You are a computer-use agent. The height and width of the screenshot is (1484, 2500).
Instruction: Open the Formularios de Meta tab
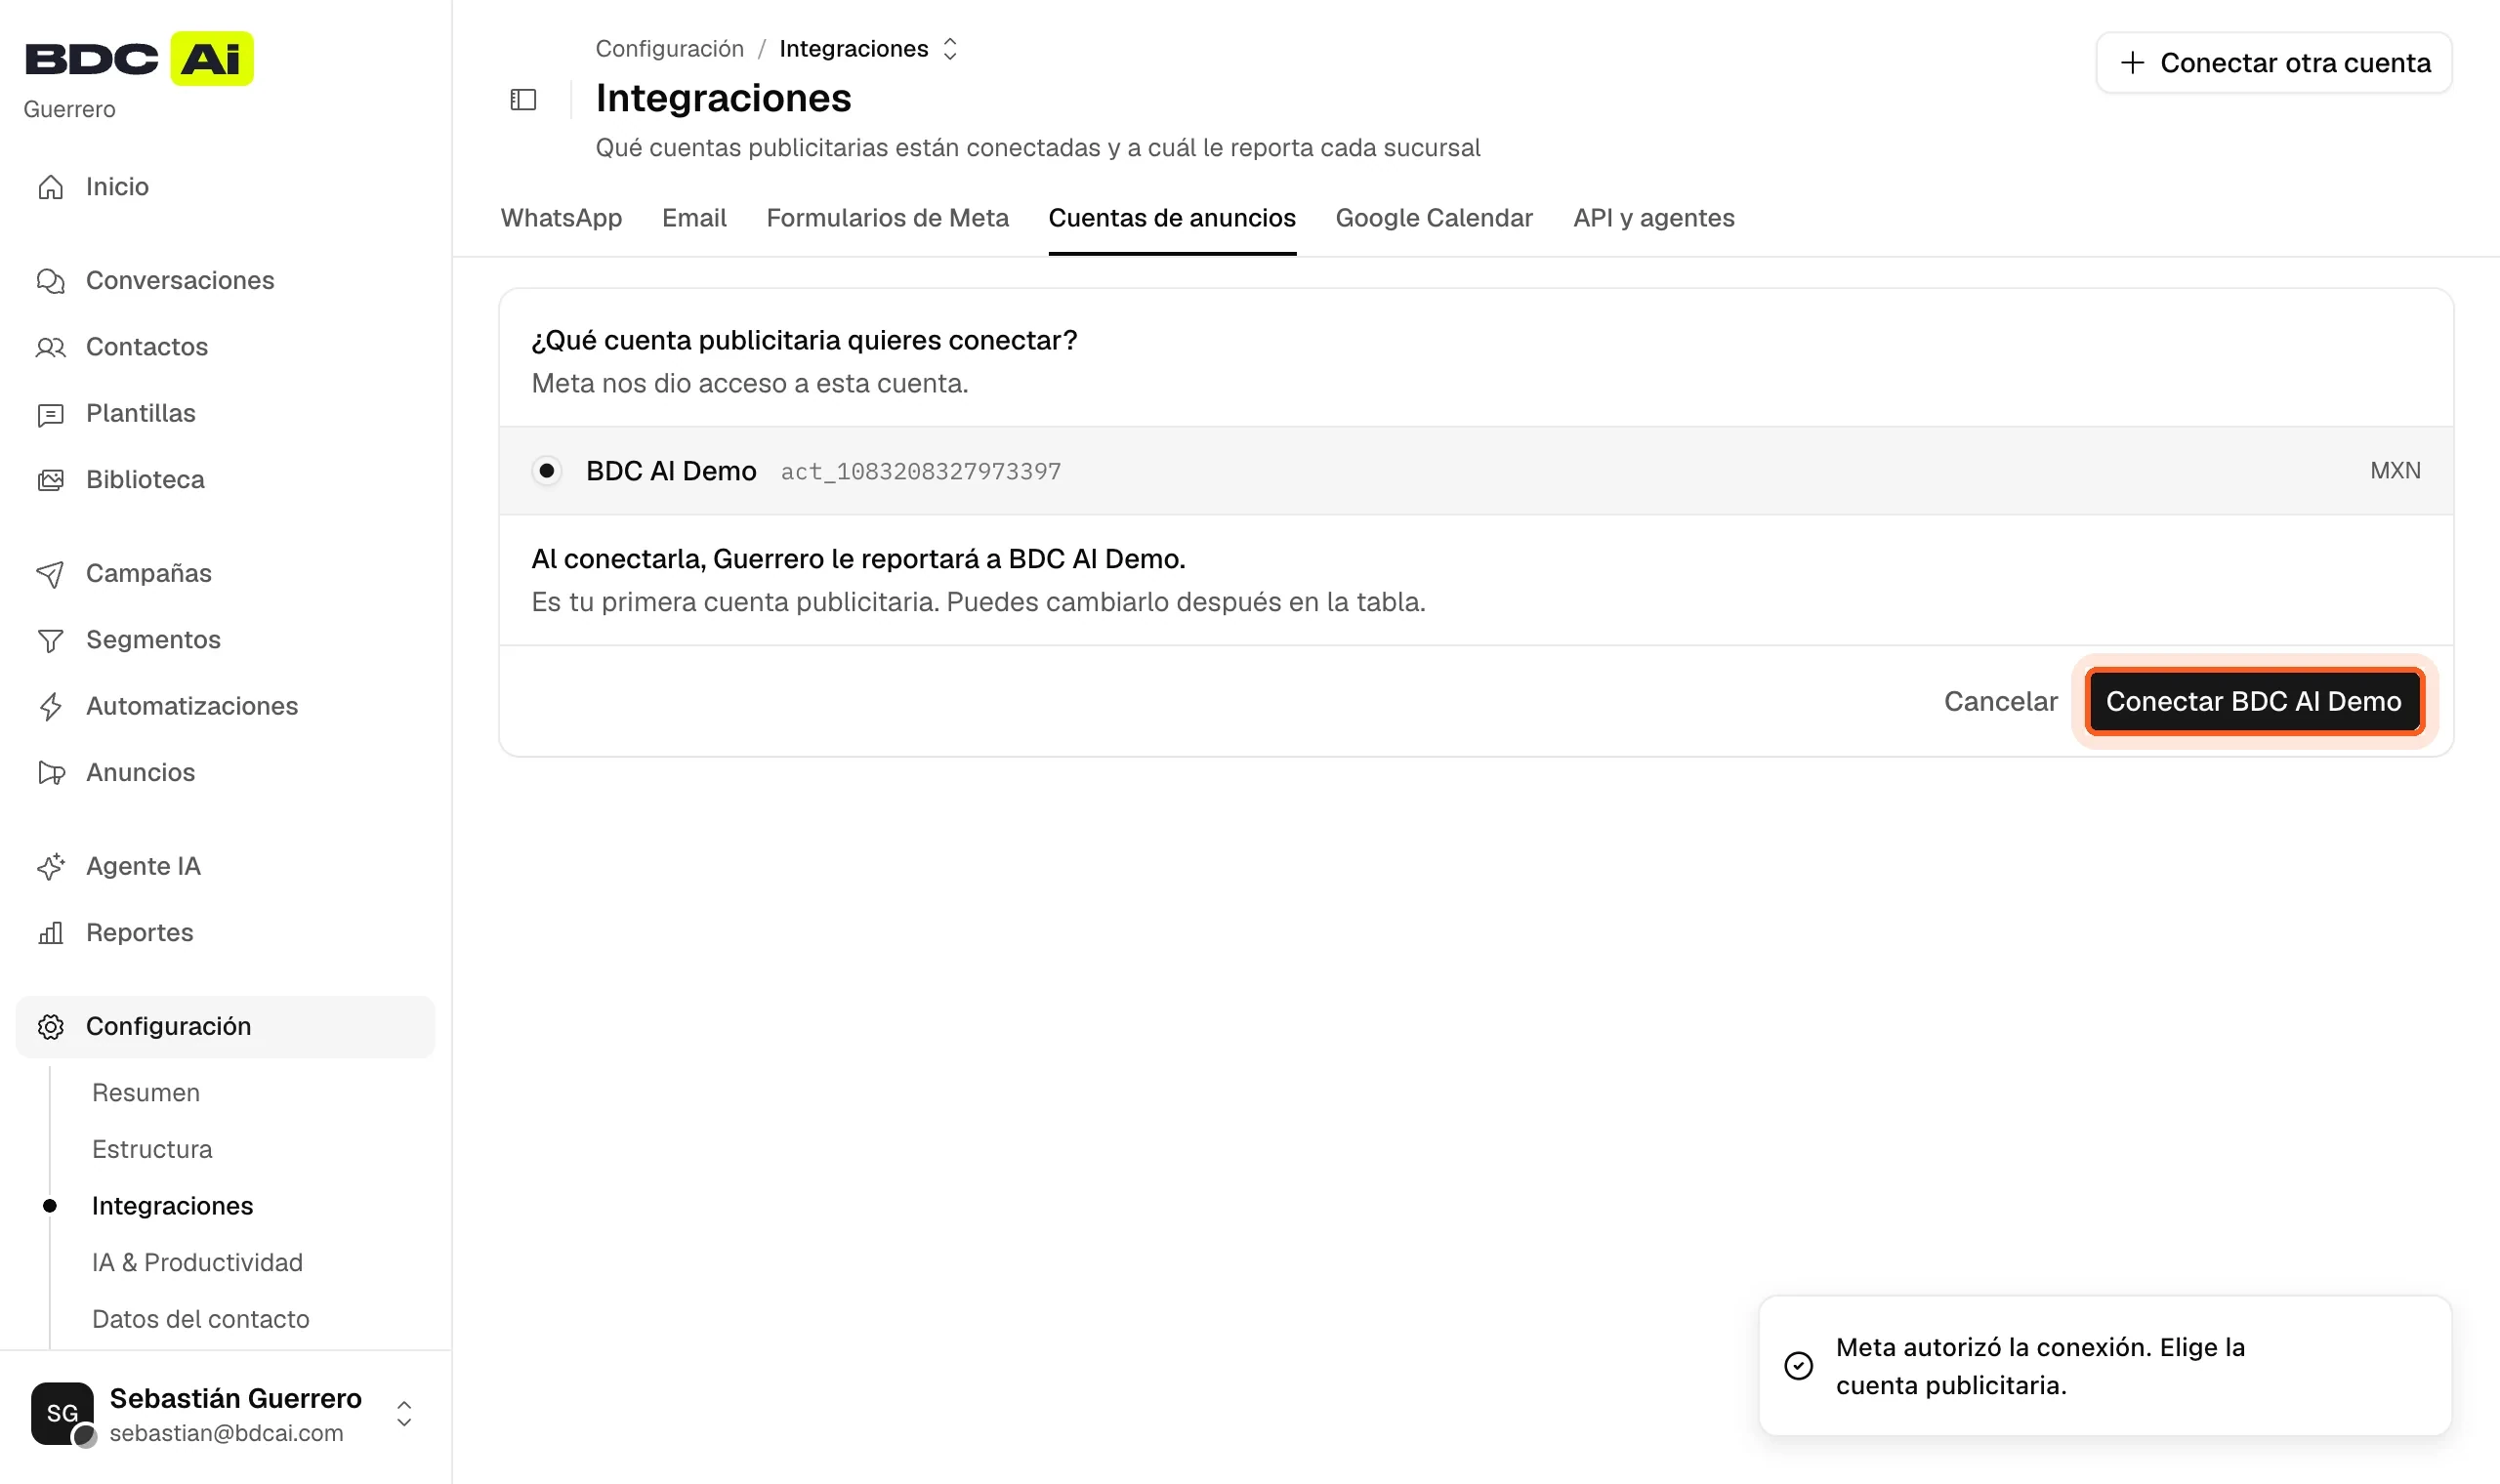887,218
